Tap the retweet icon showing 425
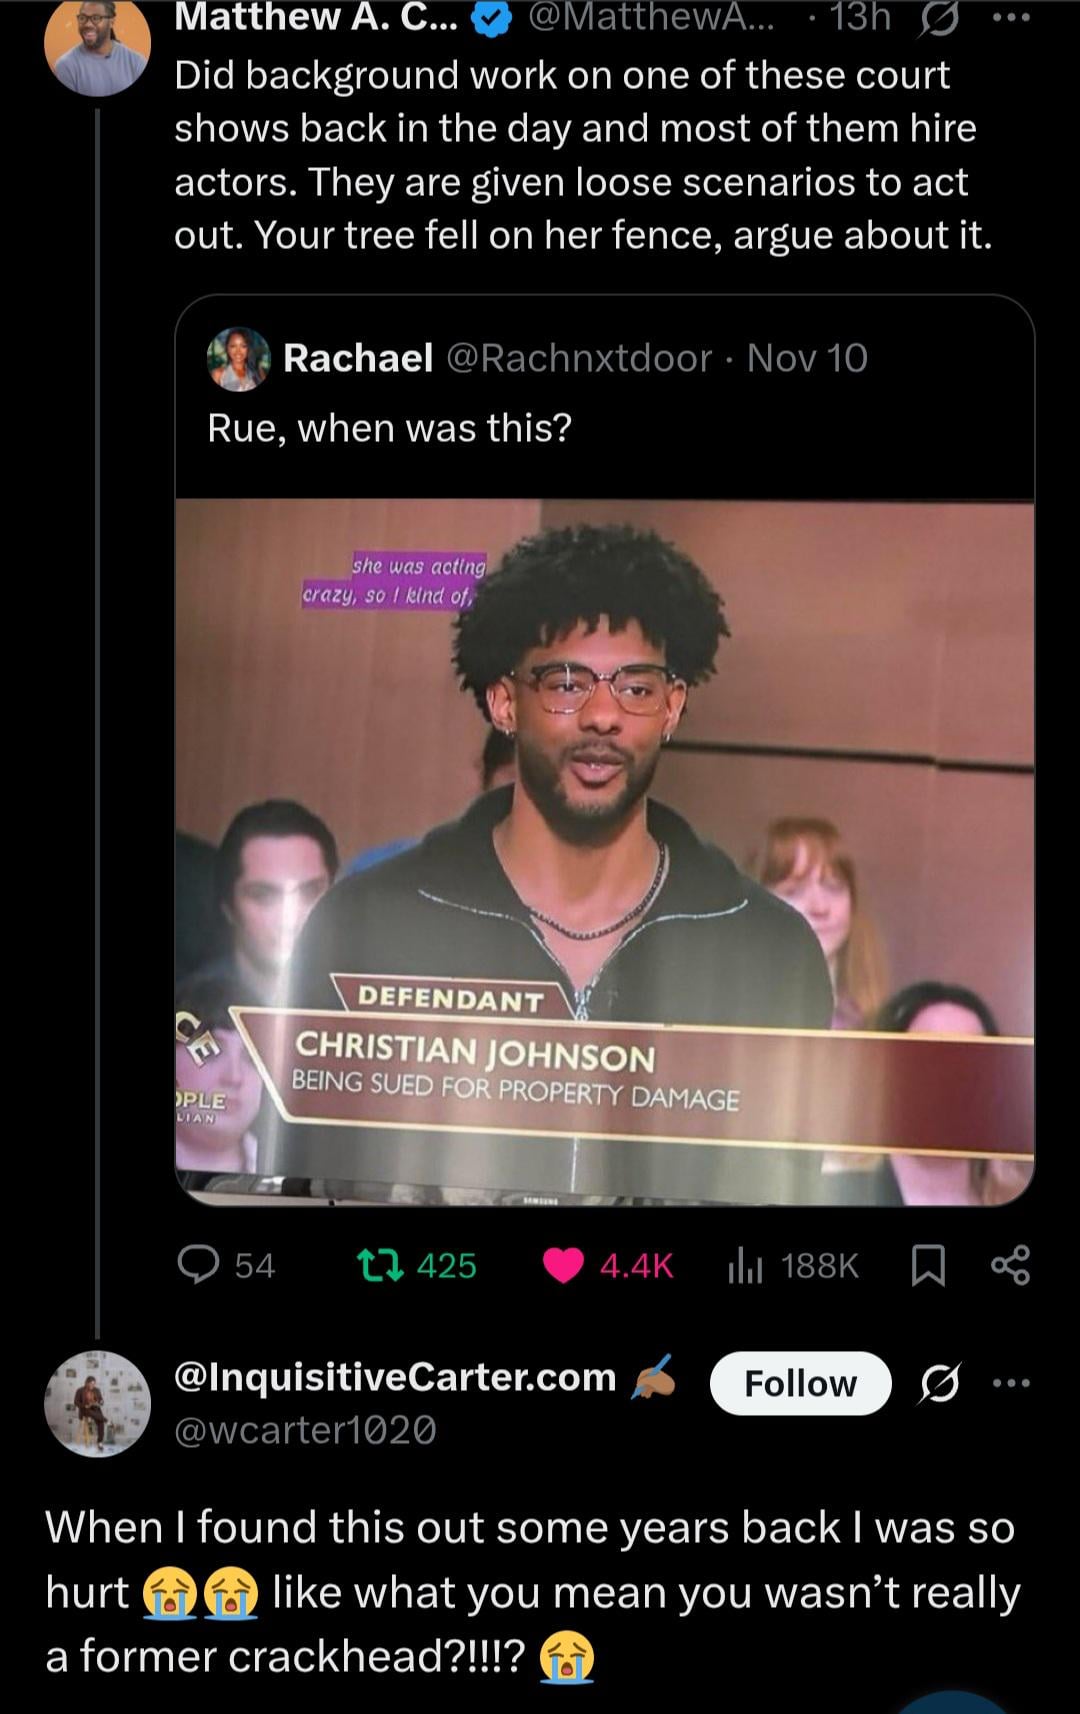This screenshot has height=1714, width=1080. pos(380,1265)
